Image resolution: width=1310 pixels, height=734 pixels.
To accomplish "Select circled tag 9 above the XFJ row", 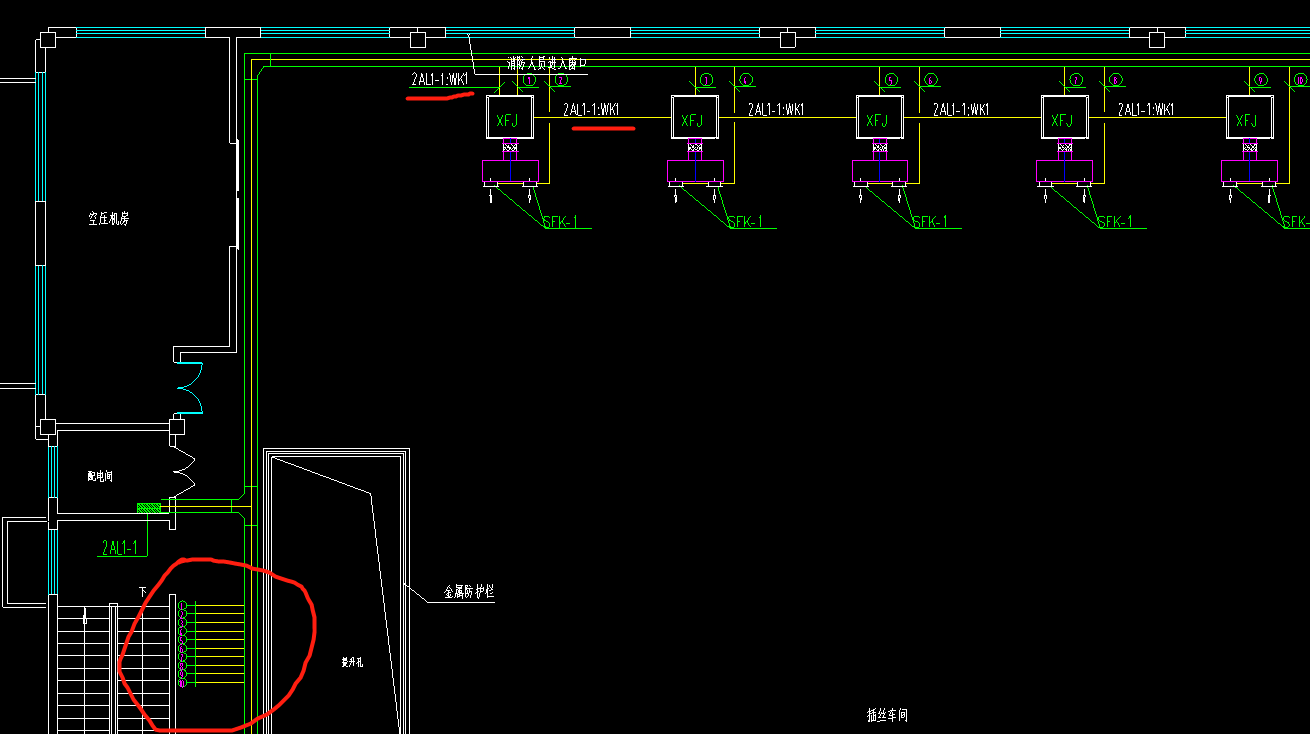I will [x=1262, y=80].
